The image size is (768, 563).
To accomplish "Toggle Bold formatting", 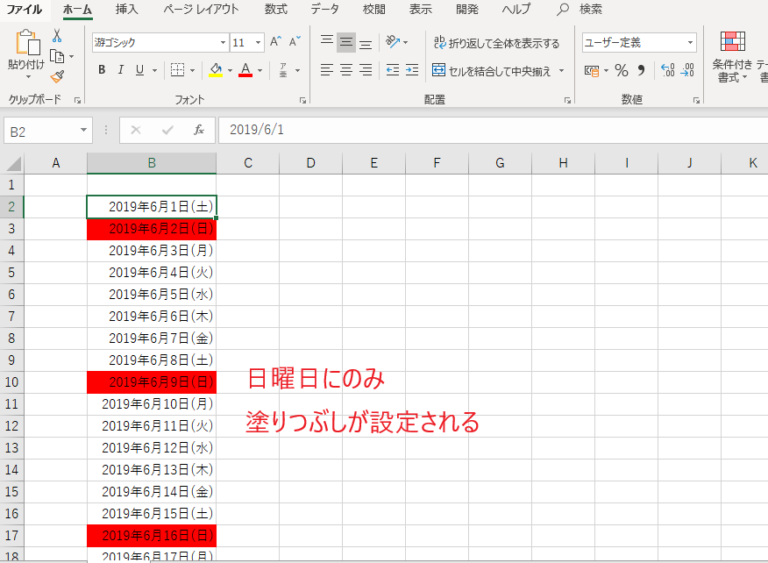I will point(101,70).
